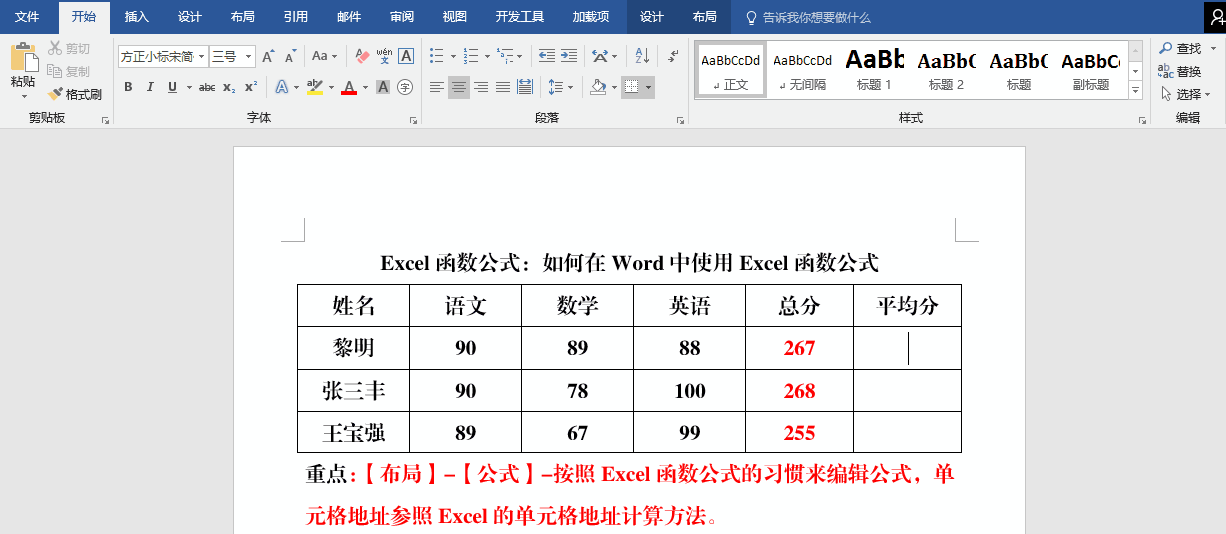This screenshot has height=534, width=1226.
Task: Sort table data with the A-Z icon
Action: click(643, 57)
